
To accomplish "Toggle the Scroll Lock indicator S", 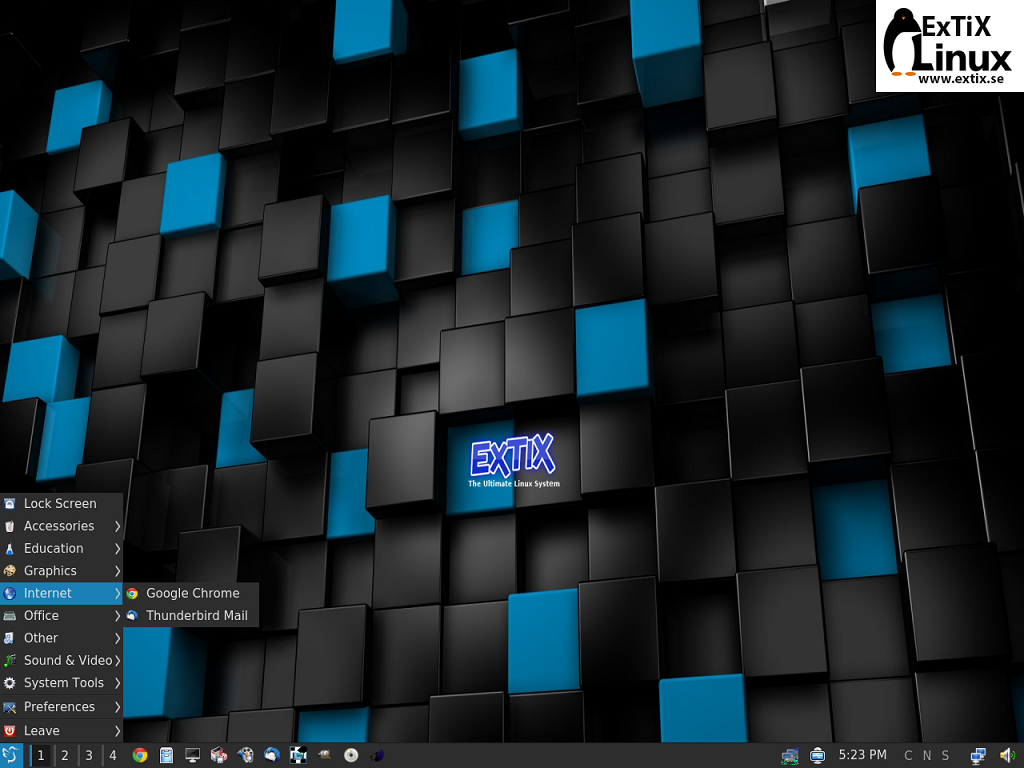I will pyautogui.click(x=945, y=756).
